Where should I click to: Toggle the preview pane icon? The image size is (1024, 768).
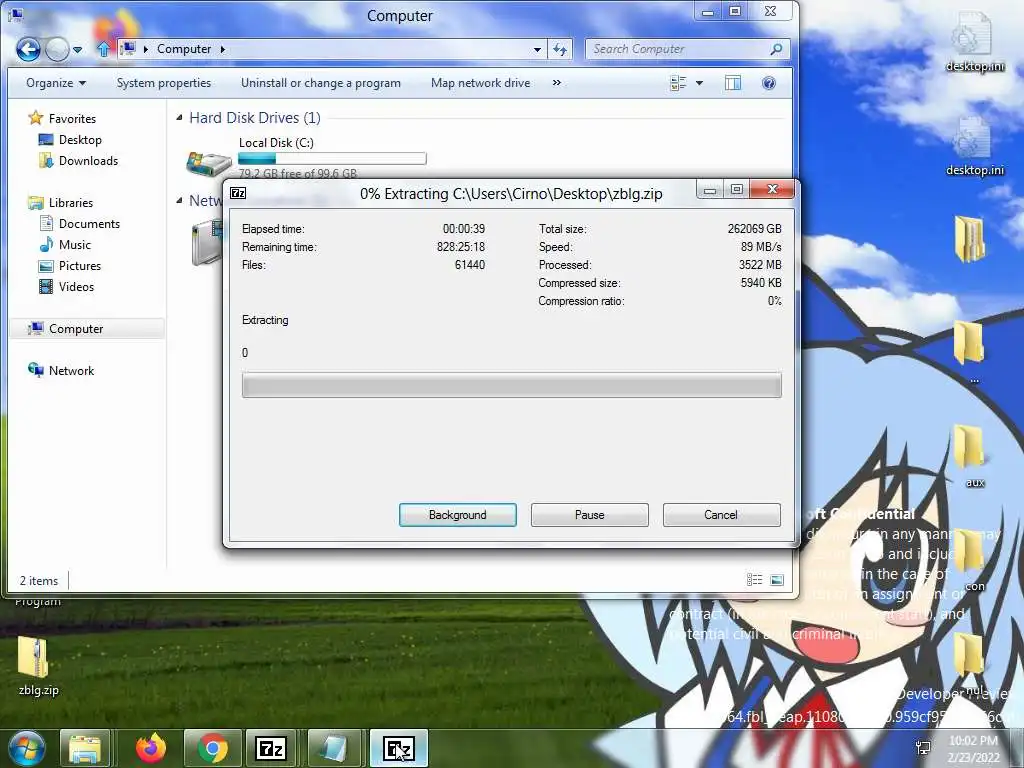tap(733, 83)
